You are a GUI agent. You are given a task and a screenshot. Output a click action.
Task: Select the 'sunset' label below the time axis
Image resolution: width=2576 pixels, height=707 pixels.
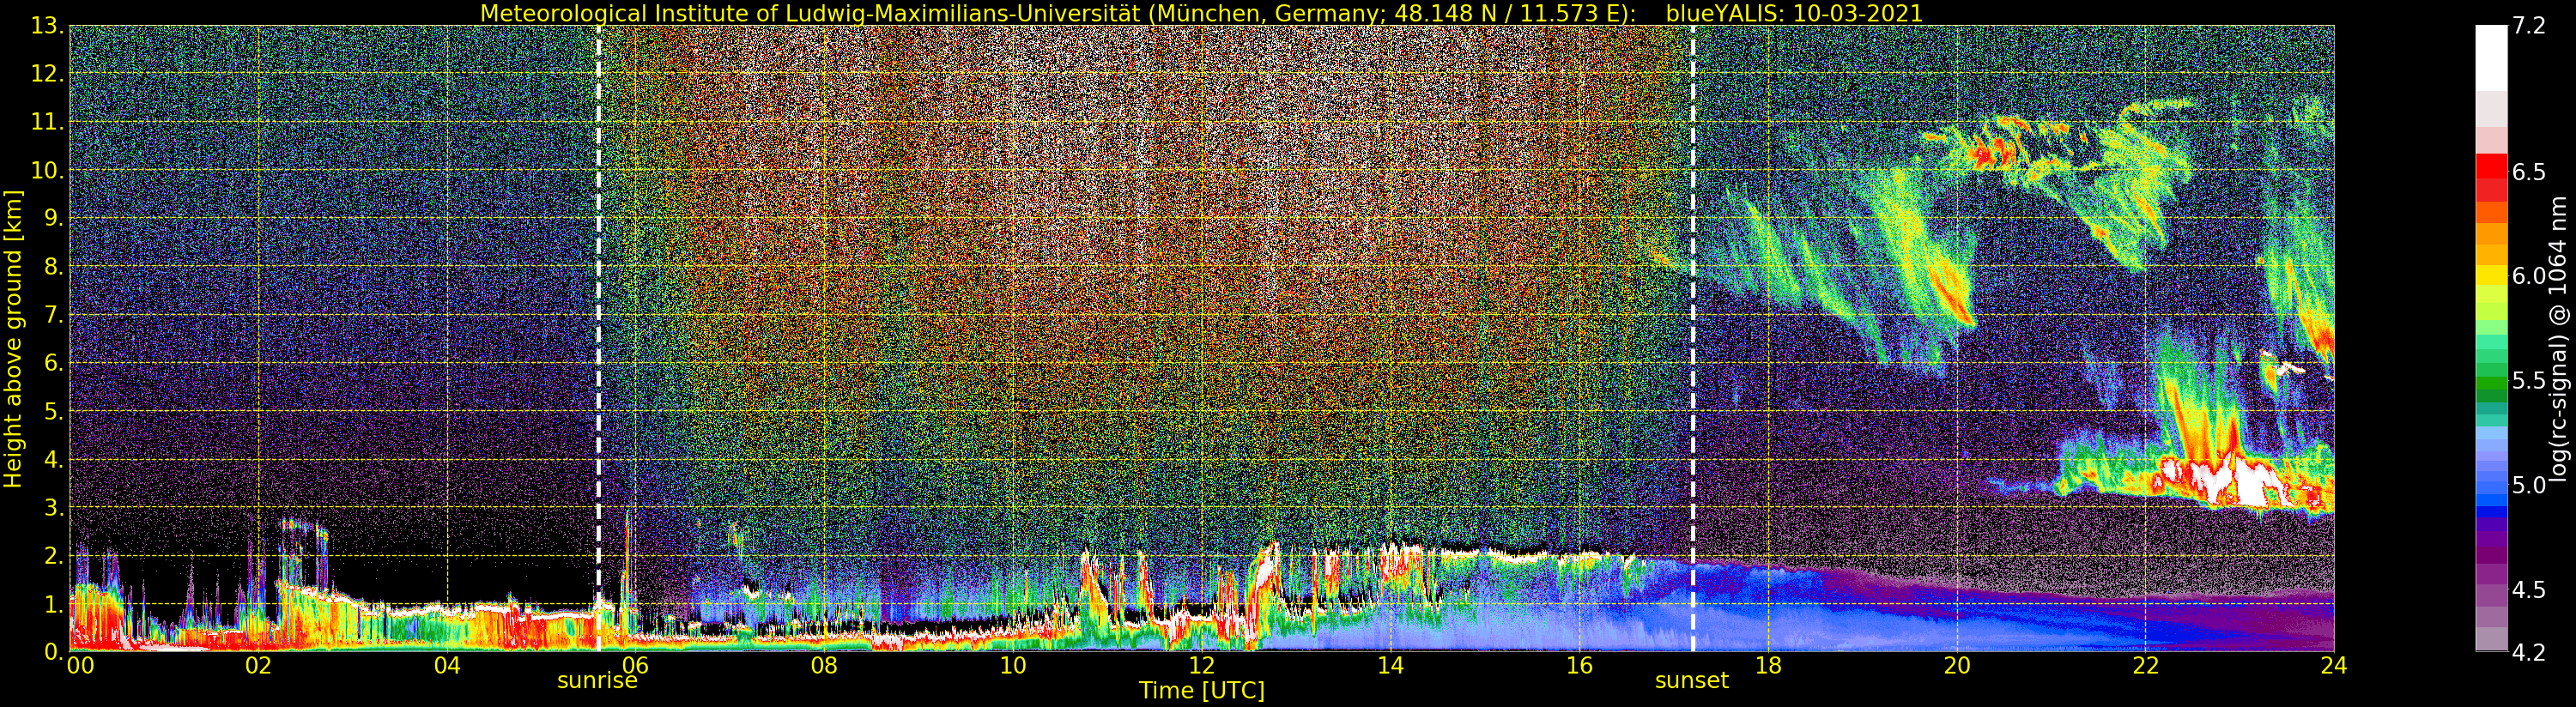(1692, 681)
